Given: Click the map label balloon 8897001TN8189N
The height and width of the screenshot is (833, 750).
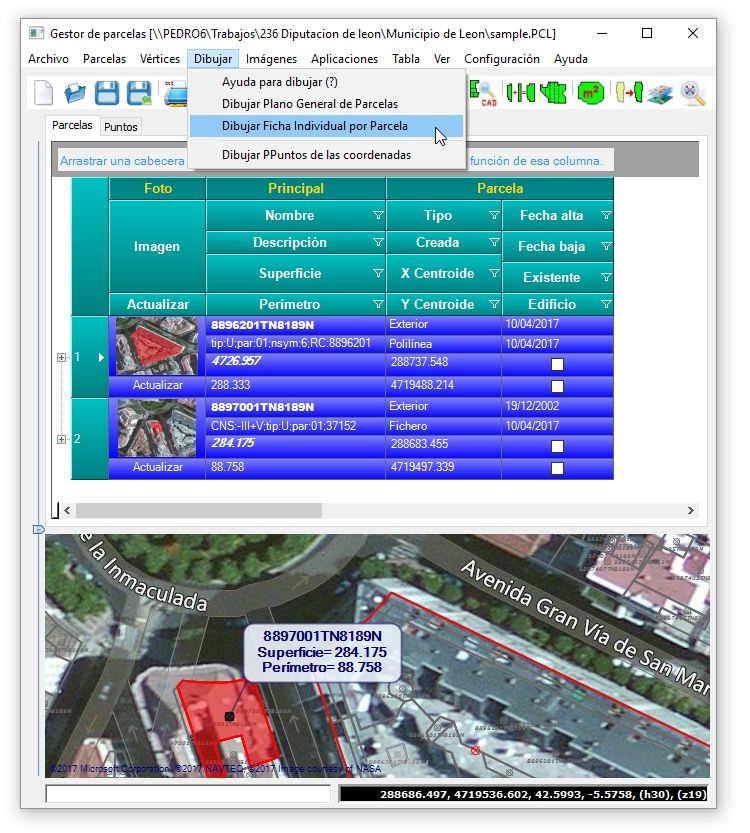Looking at the screenshot, I should [x=322, y=652].
